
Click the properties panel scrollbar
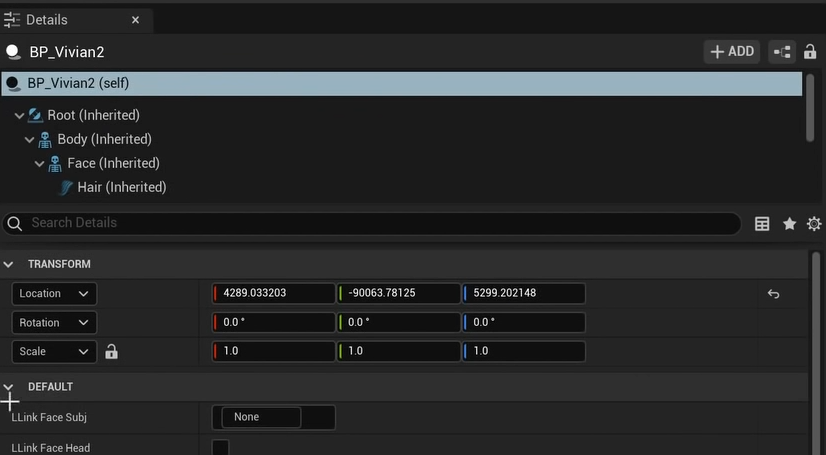pos(815,353)
